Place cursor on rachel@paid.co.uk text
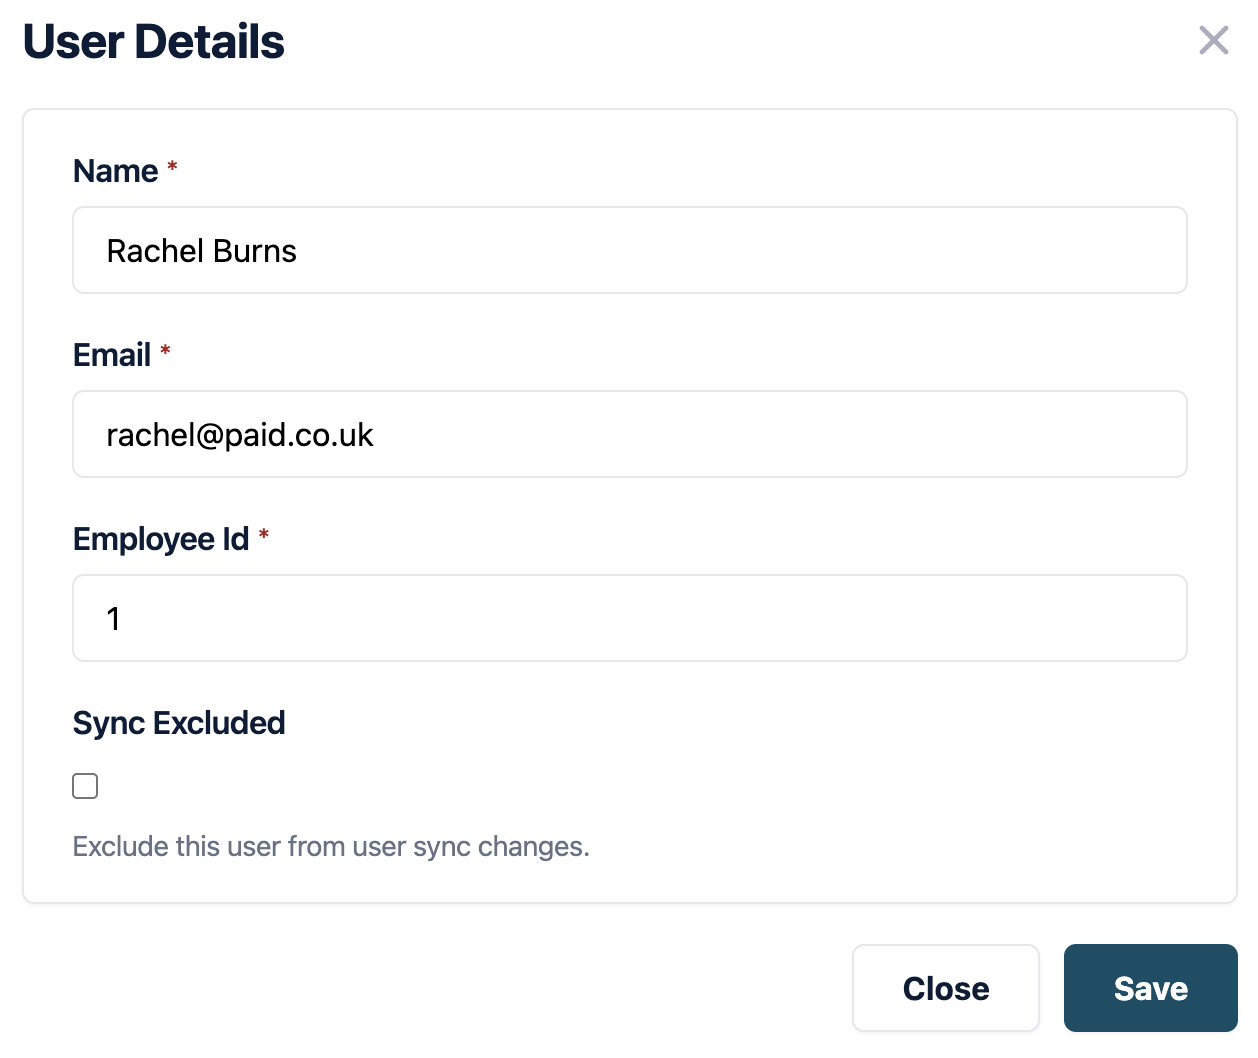 coord(240,435)
